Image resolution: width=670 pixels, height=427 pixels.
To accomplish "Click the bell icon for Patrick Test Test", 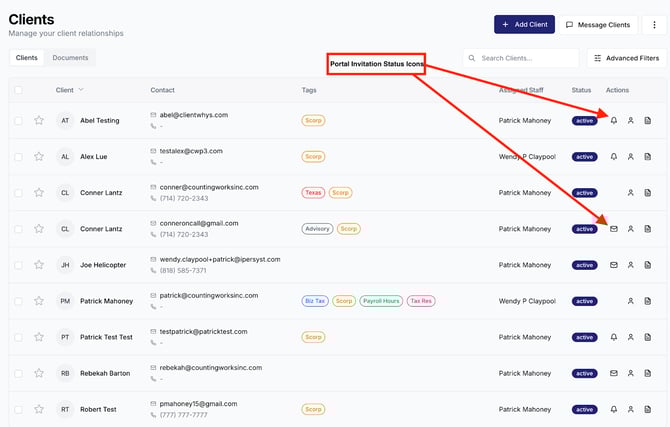I will pyautogui.click(x=614, y=337).
